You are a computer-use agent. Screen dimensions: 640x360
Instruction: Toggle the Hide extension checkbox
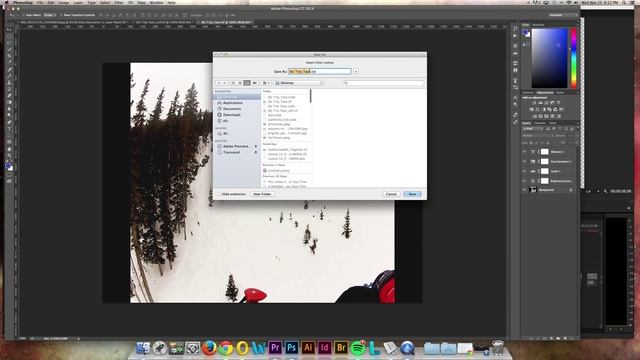(219, 194)
